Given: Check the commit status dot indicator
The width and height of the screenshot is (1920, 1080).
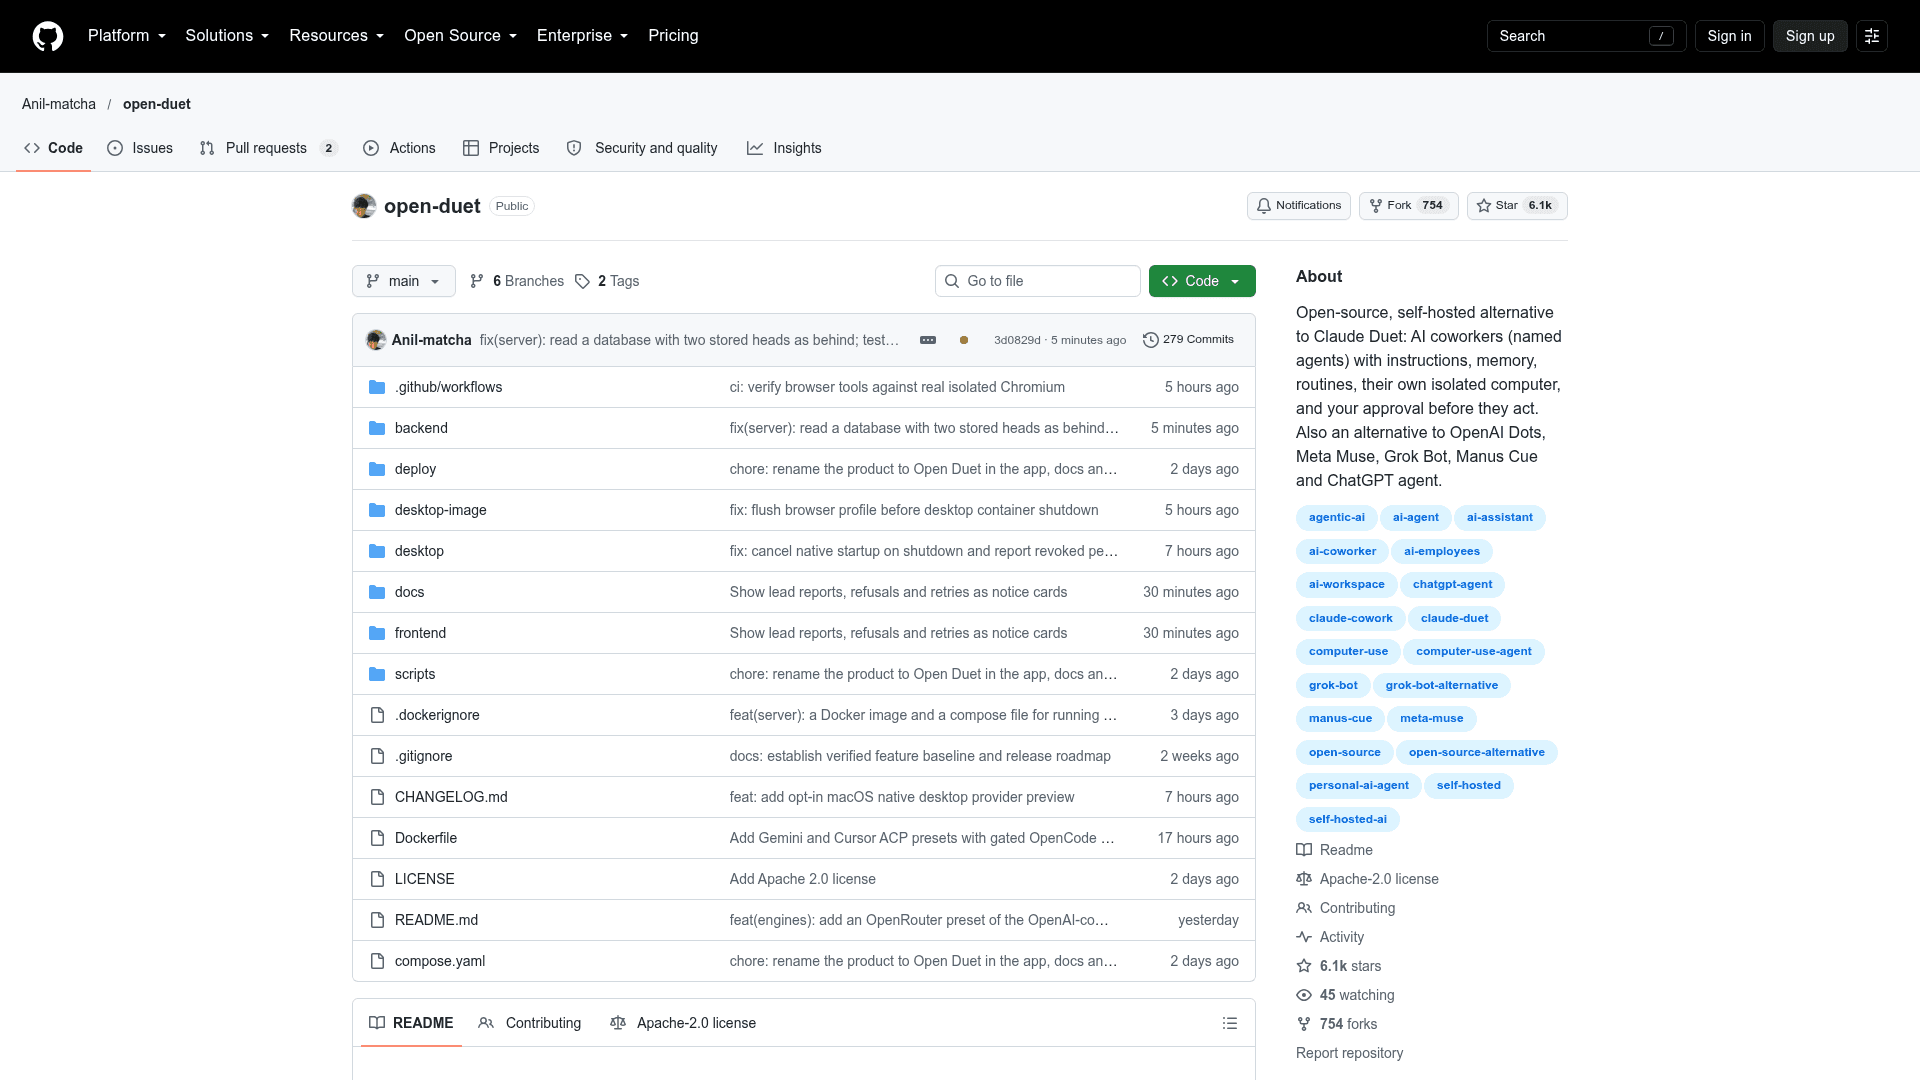Looking at the screenshot, I should 964,340.
